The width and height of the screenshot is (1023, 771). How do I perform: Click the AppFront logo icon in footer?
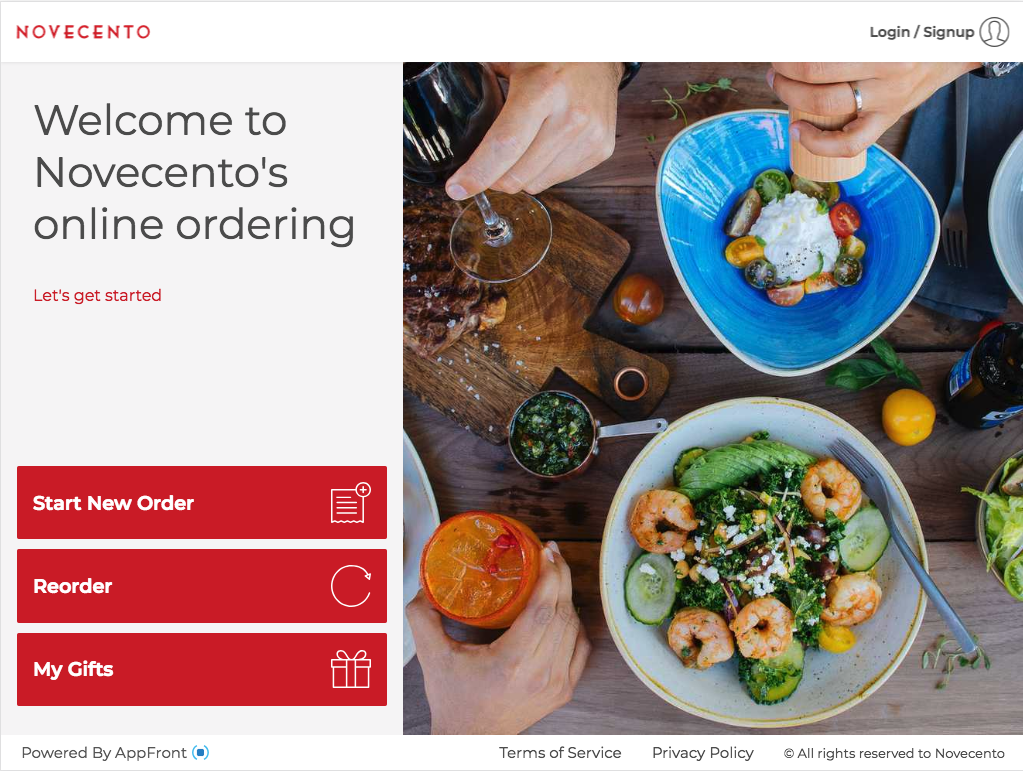coord(201,753)
